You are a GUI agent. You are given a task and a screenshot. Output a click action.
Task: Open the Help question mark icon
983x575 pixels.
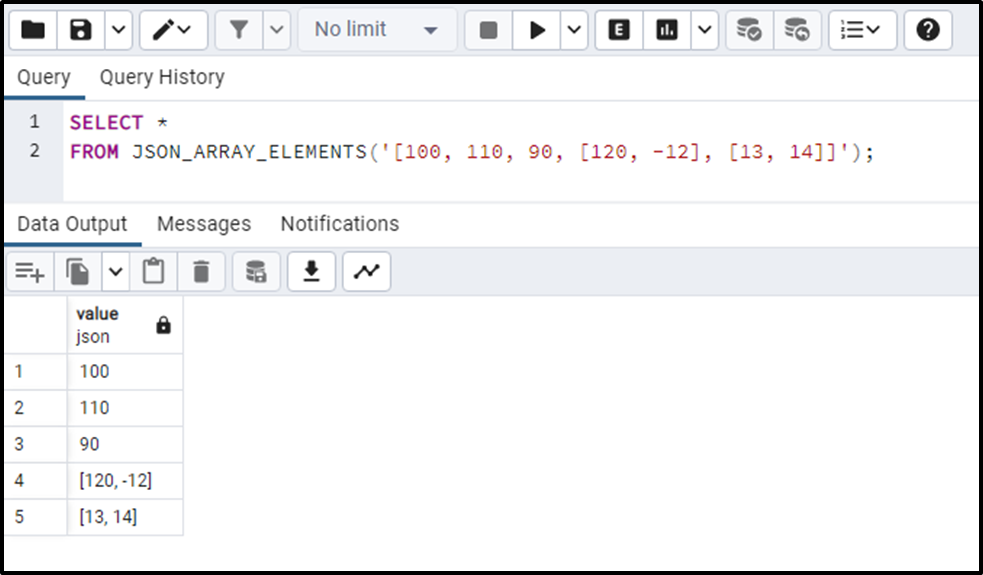pyautogui.click(x=928, y=29)
